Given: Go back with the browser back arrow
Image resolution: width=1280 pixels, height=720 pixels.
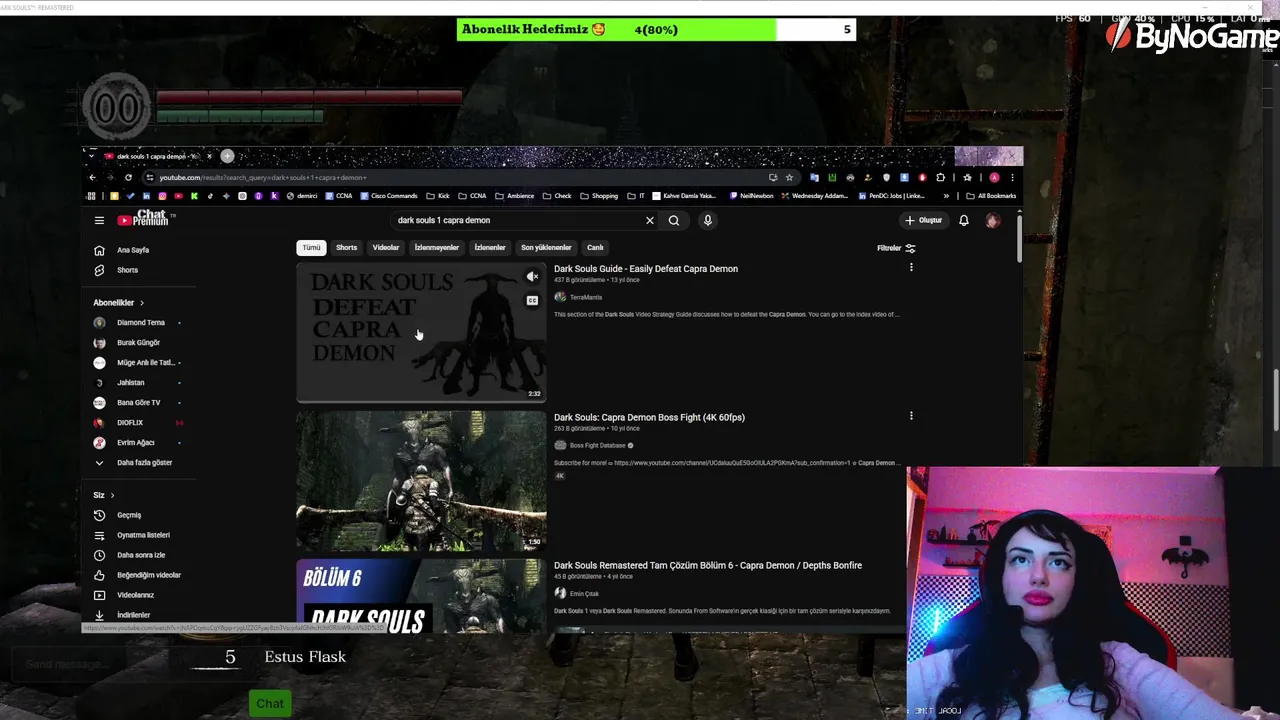Looking at the screenshot, I should (x=93, y=177).
